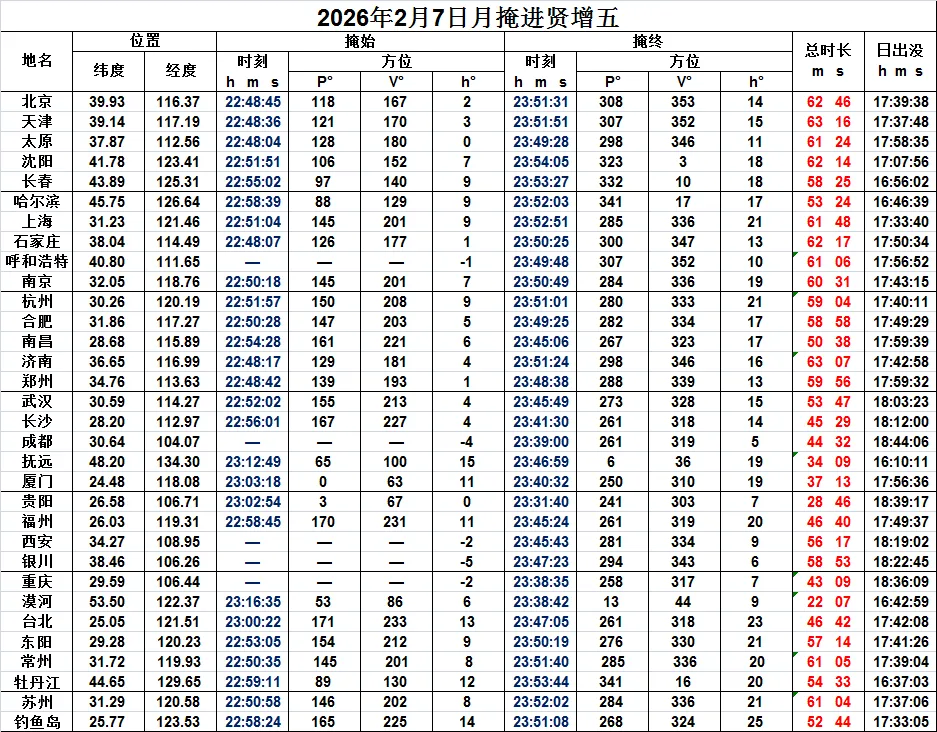The width and height of the screenshot is (937, 732).
Task: Click 哈尔滨 start time 22:58:39
Action: click(253, 201)
